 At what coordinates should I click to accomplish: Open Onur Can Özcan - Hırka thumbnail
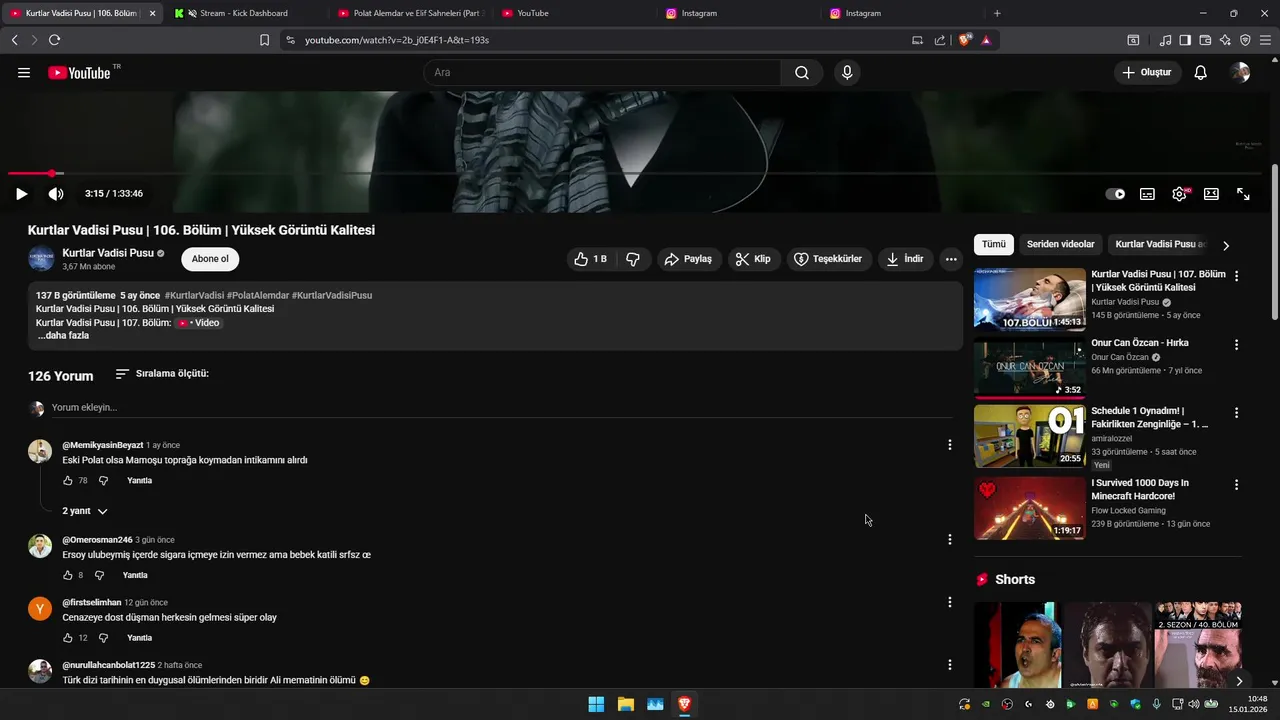pyautogui.click(x=1029, y=370)
